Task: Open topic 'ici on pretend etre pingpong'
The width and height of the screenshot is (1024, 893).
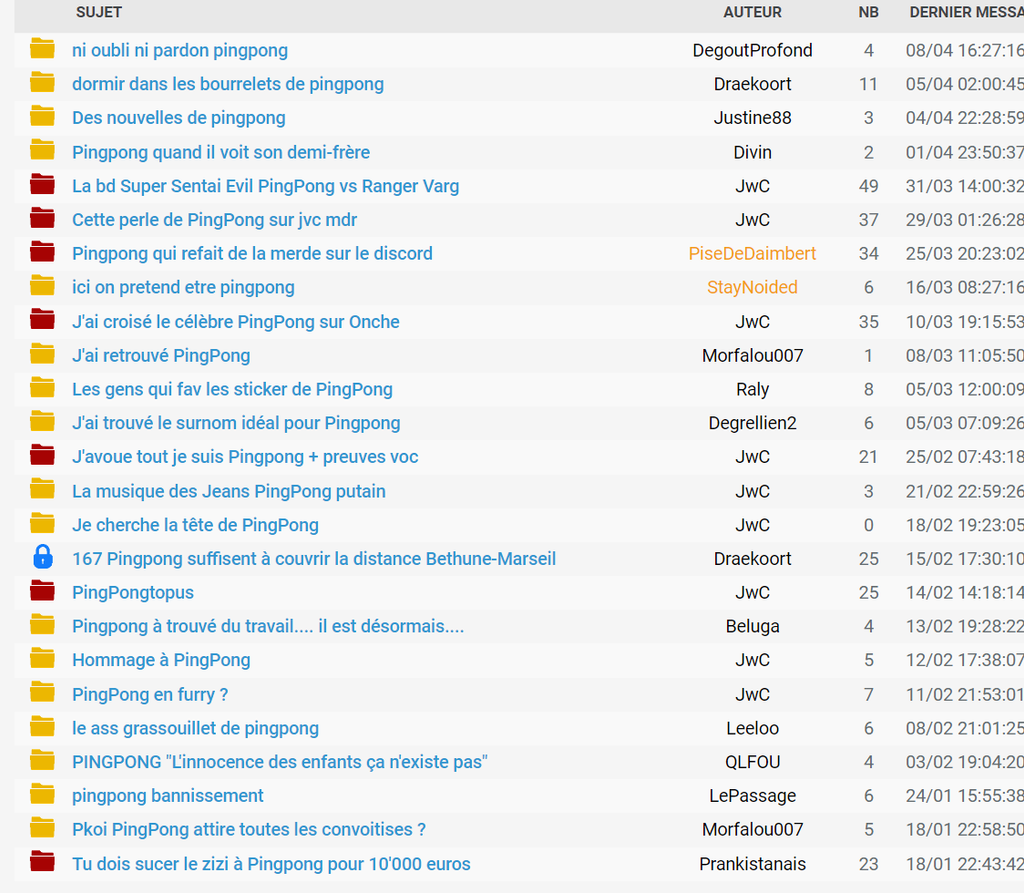Action: [x=183, y=287]
